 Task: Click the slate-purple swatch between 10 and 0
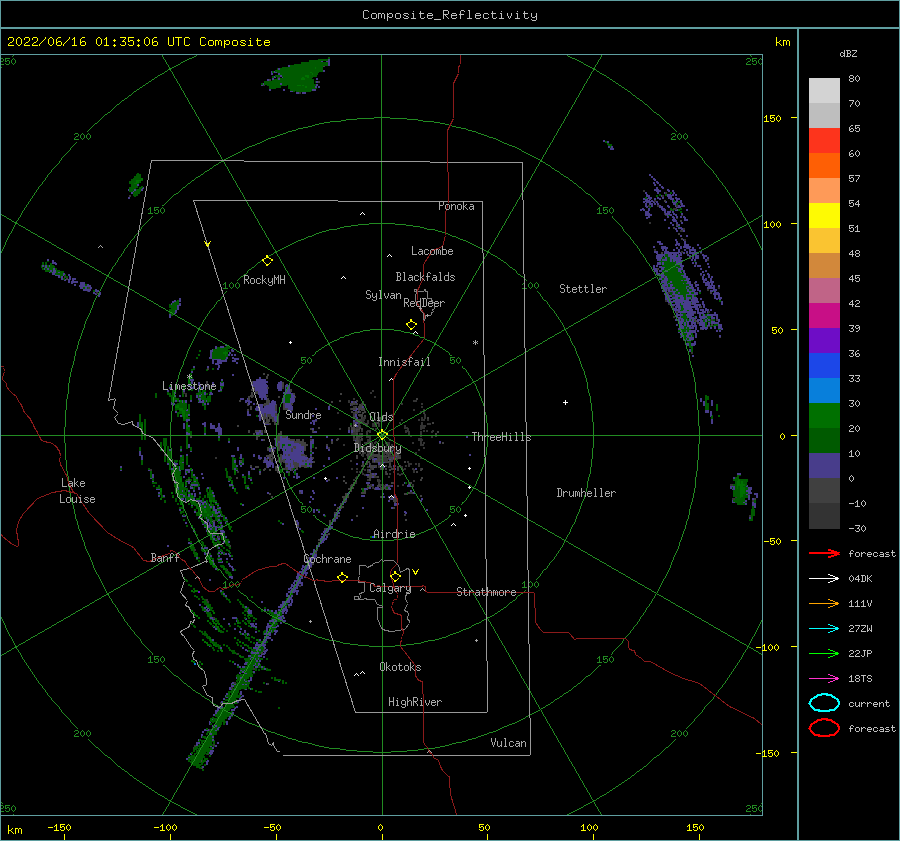[x=824, y=466]
